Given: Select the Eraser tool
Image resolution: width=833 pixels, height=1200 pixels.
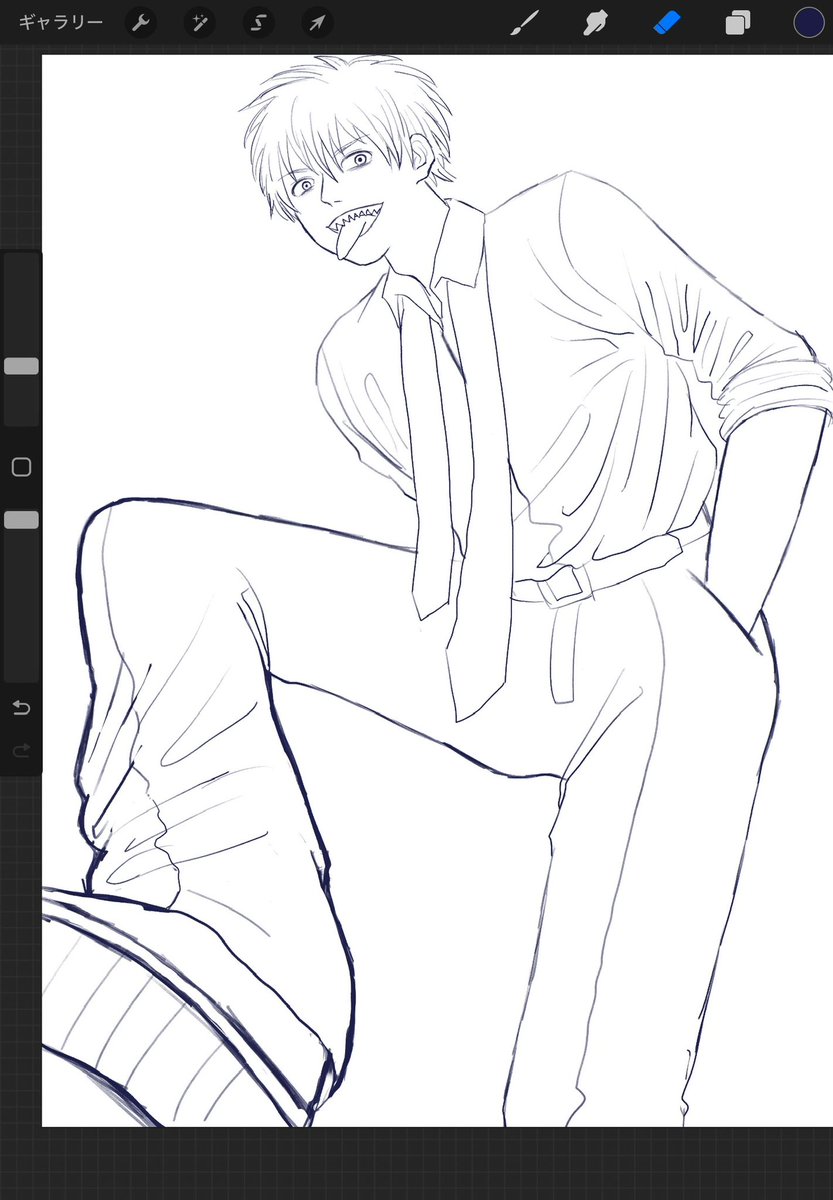Looking at the screenshot, I should pyautogui.click(x=667, y=22).
